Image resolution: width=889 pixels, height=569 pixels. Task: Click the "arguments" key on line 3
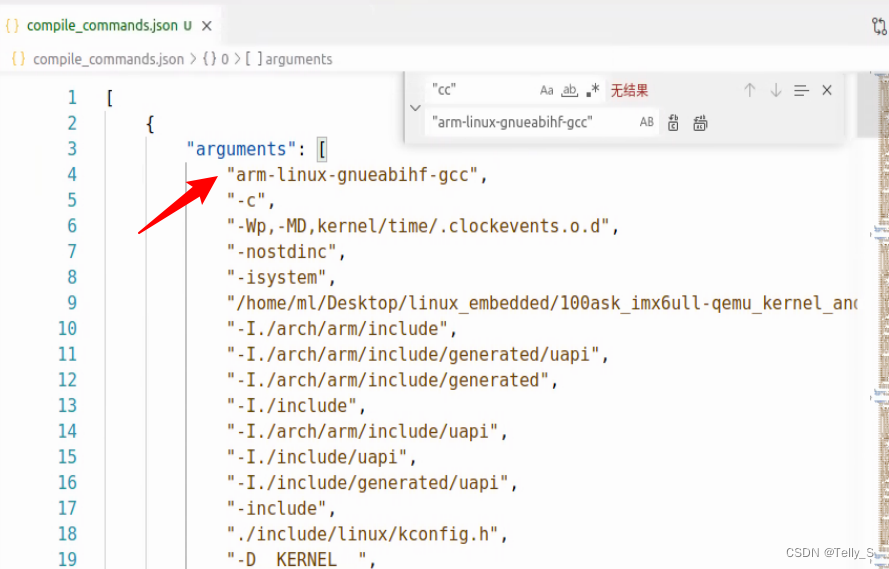coord(242,149)
